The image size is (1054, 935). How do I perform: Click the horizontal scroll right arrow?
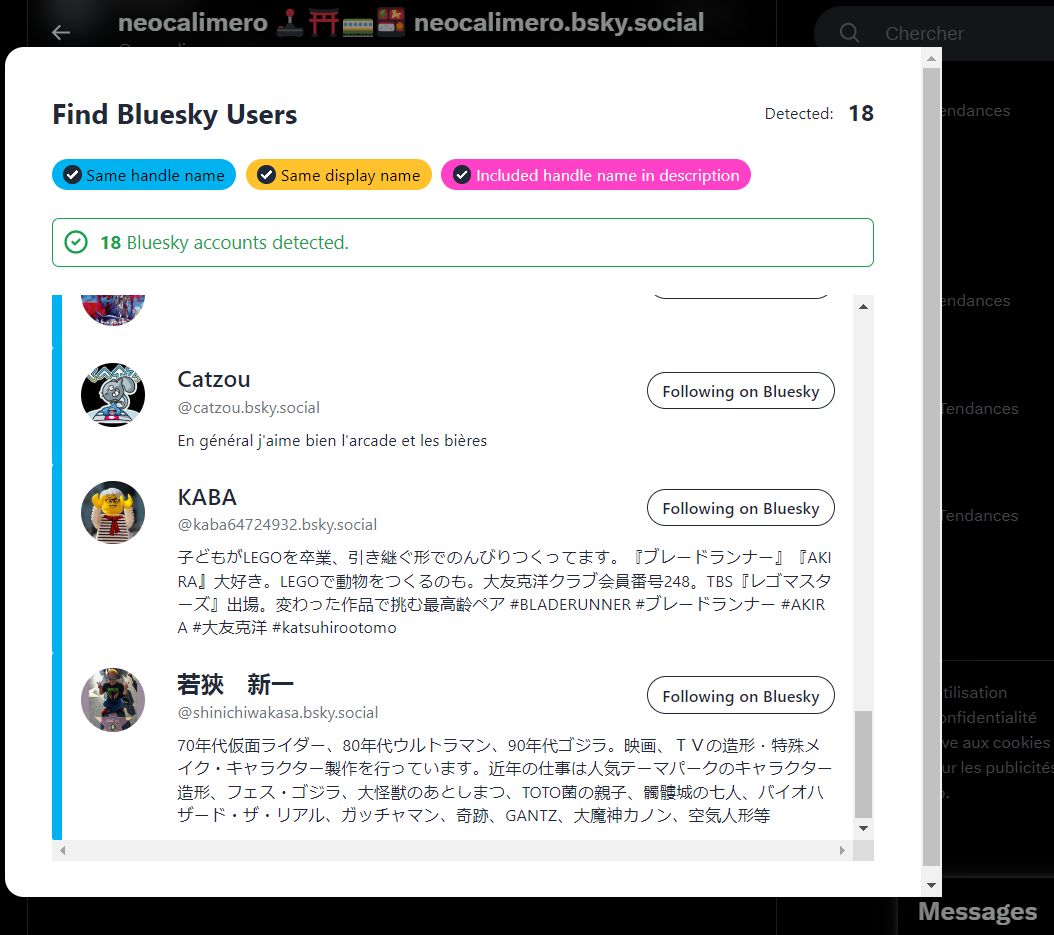click(x=842, y=850)
